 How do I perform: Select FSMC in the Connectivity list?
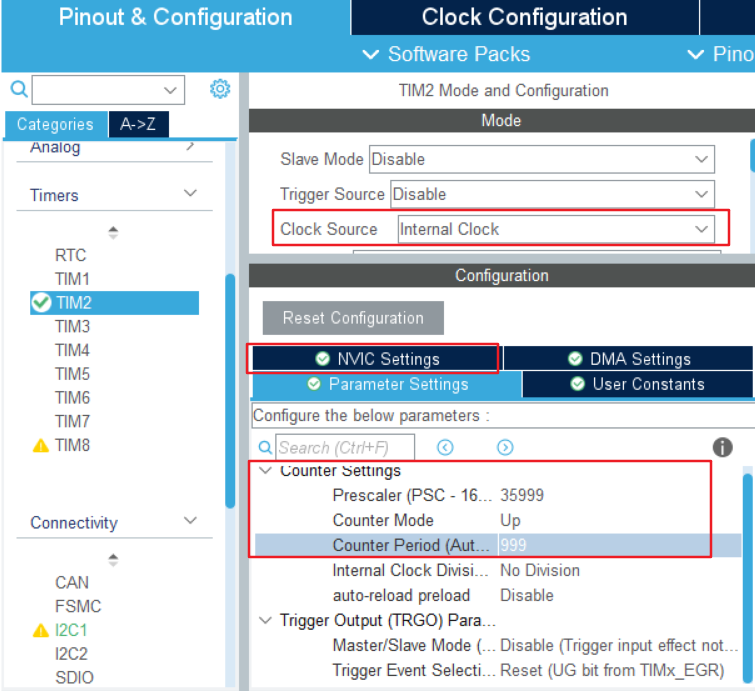(78, 607)
